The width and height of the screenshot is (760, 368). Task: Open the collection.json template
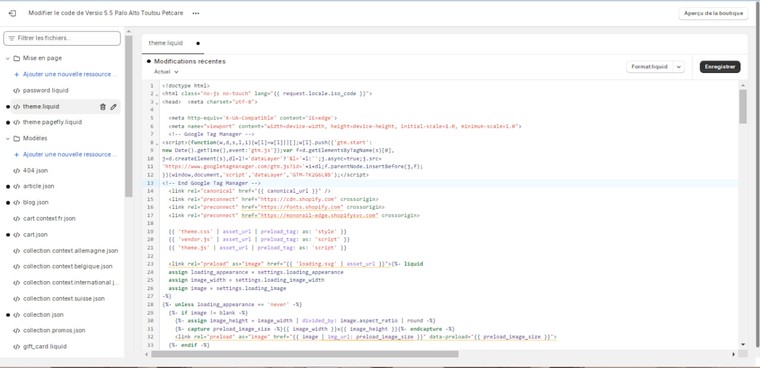[x=44, y=315]
